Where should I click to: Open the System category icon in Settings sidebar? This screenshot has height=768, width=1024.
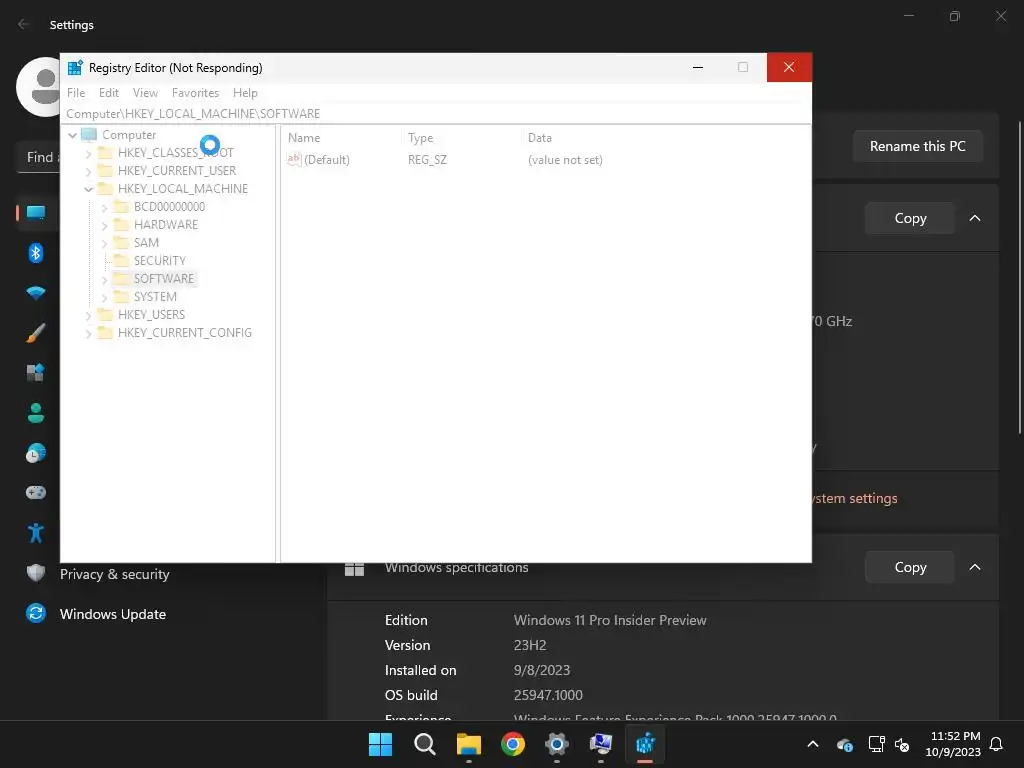[36, 213]
